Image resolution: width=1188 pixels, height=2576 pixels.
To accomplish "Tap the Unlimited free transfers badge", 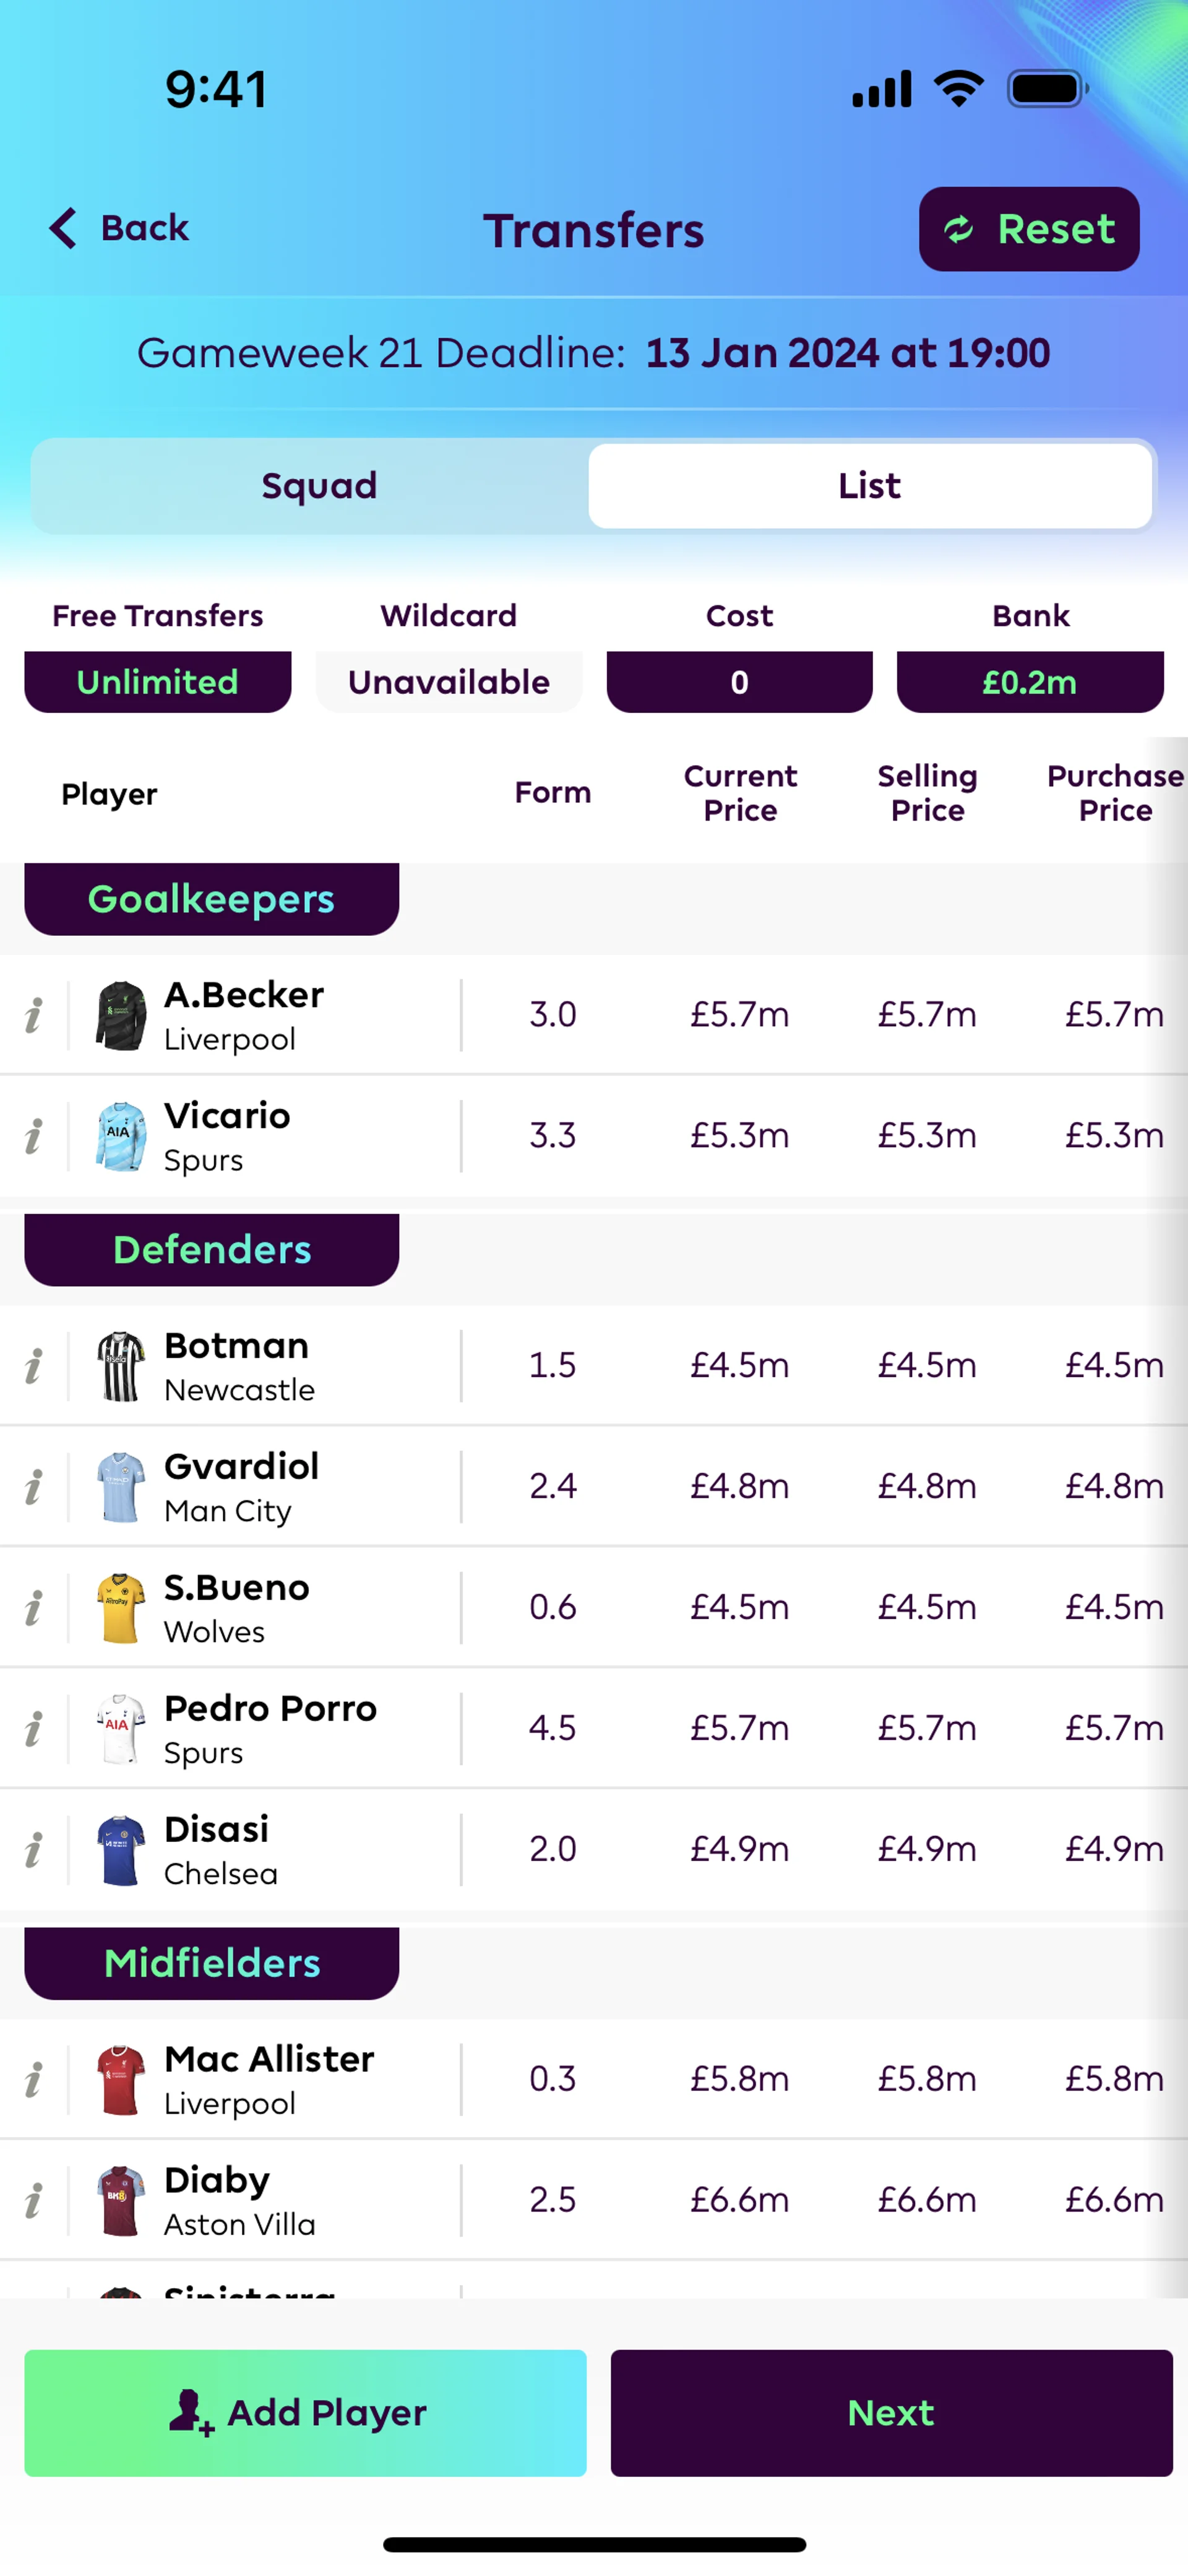I will click(x=158, y=682).
